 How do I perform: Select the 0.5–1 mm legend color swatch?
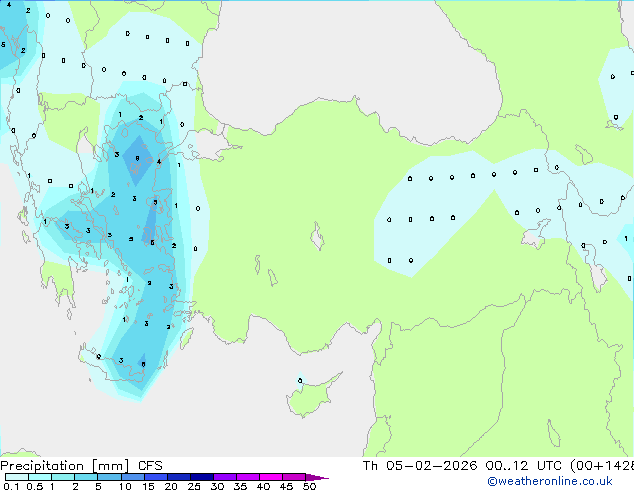[x=40, y=477]
